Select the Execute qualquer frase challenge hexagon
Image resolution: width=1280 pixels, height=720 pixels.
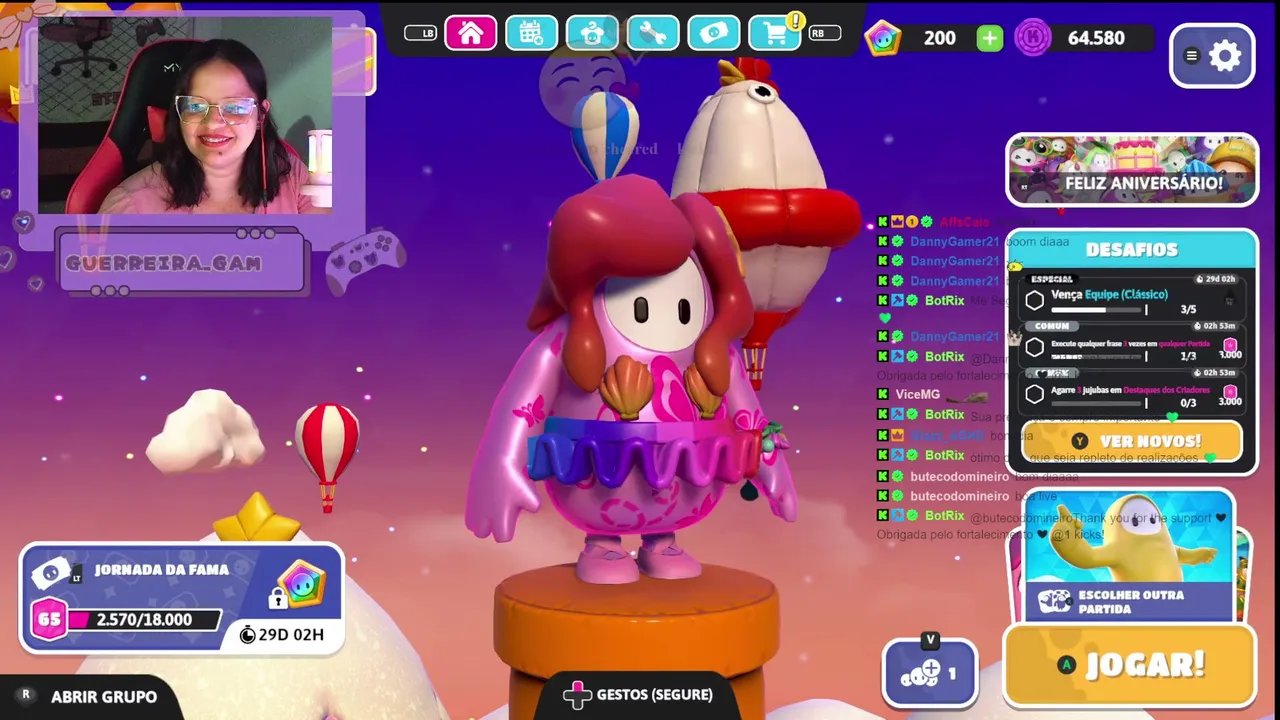click(1035, 347)
